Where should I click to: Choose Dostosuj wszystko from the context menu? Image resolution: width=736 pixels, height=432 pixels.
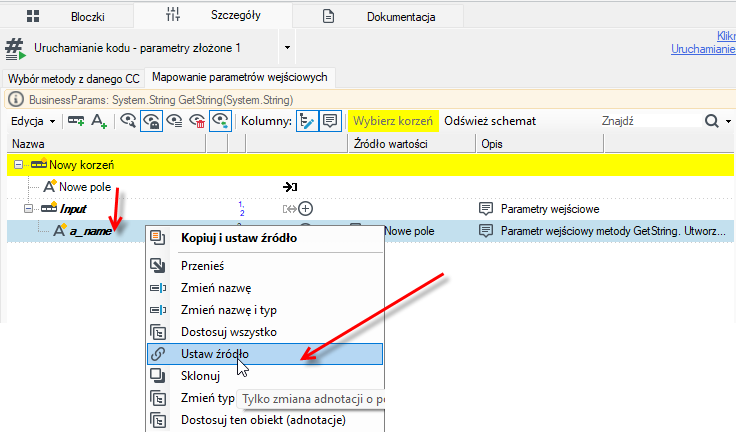pyautogui.click(x=265, y=332)
